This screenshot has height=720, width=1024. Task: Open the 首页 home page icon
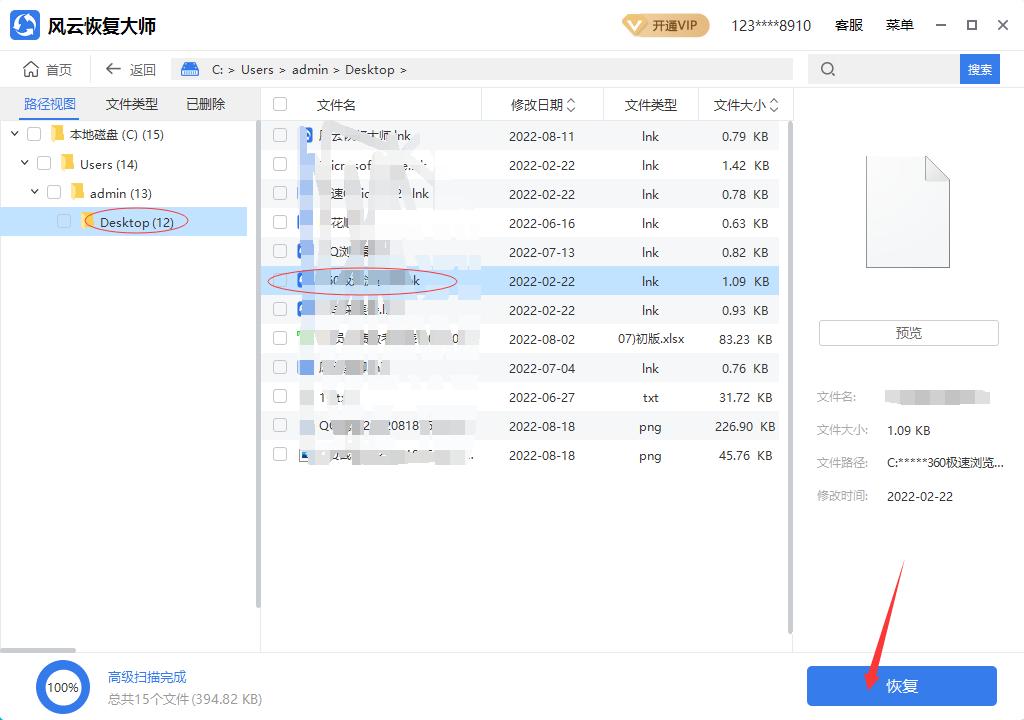tap(32, 69)
